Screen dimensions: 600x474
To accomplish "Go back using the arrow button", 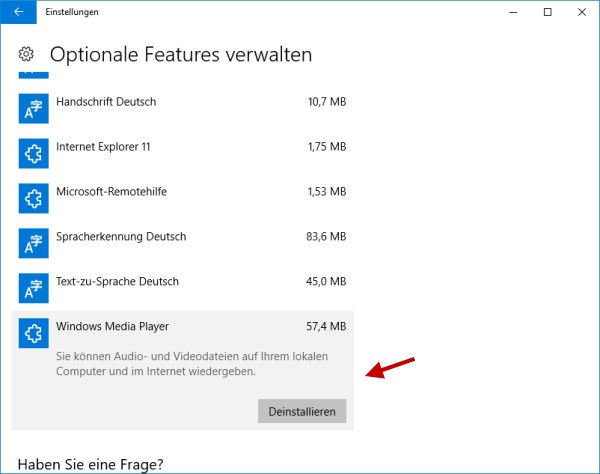I will [18, 12].
